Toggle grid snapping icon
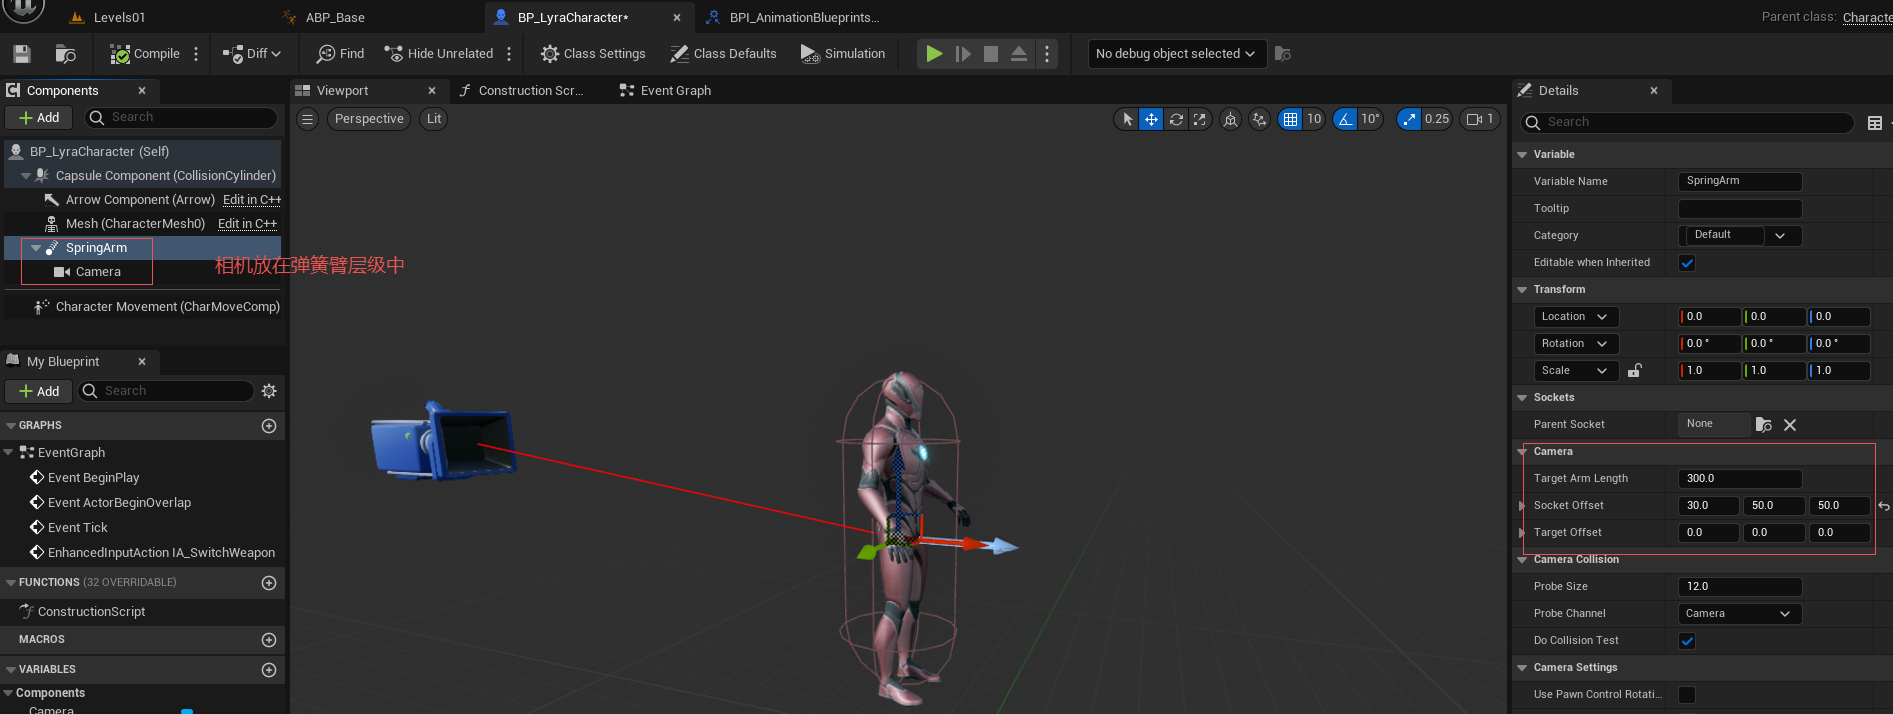Viewport: 1893px width, 714px height. pyautogui.click(x=1290, y=119)
